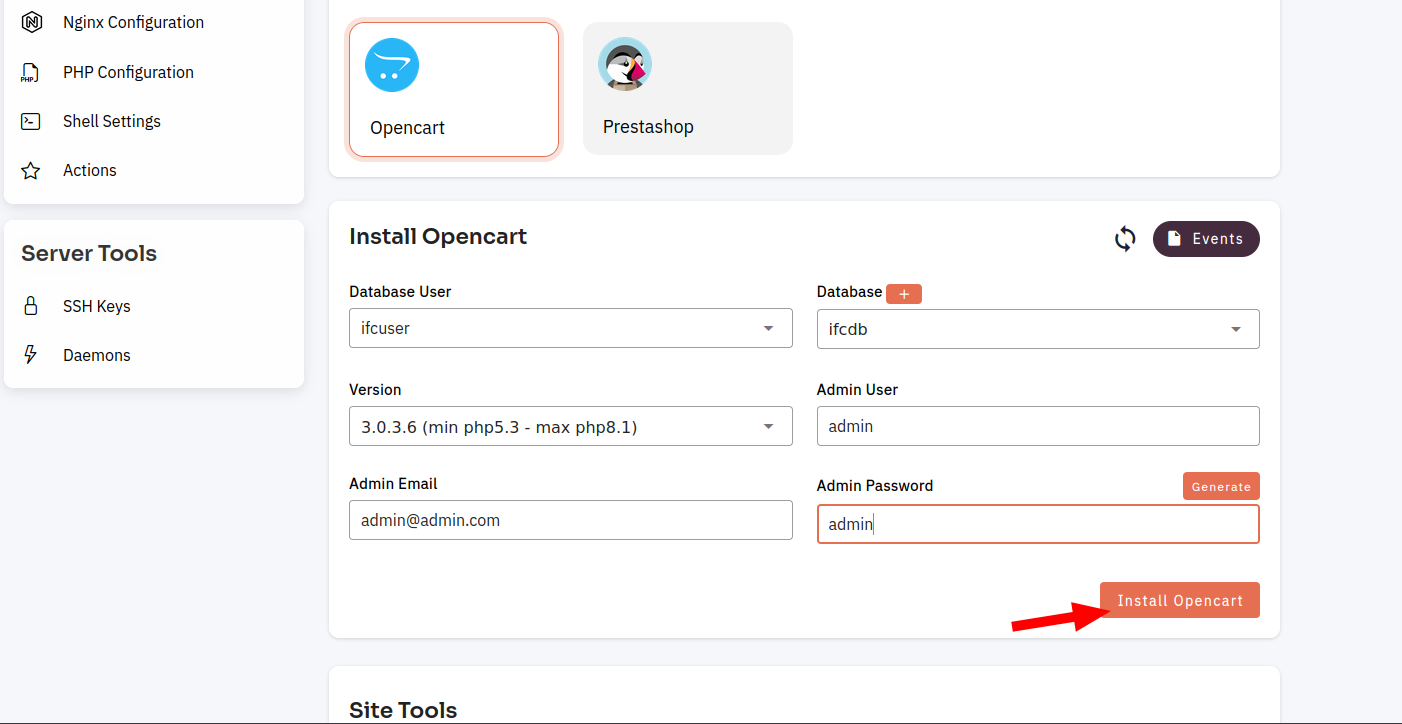Open the Events log
1402x724 pixels.
1206,239
